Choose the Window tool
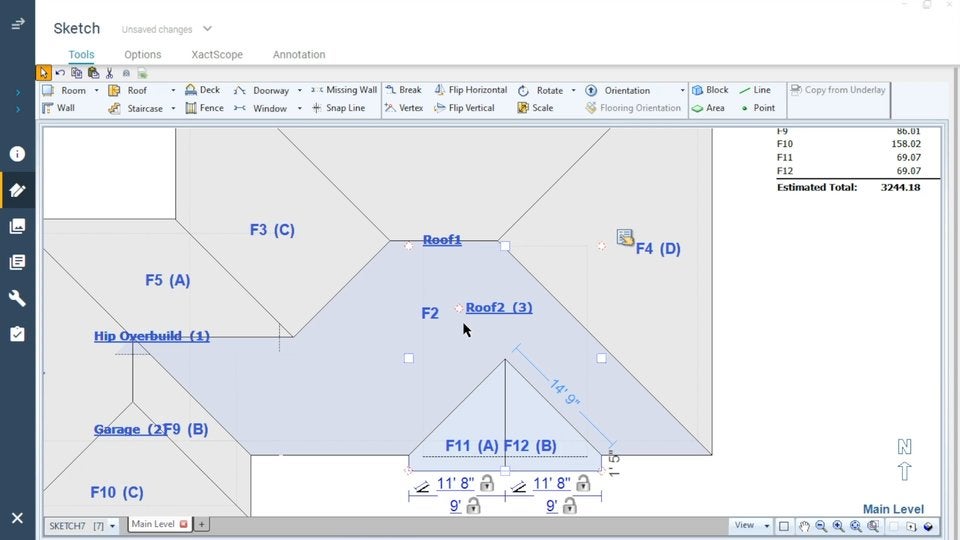This screenshot has width=960, height=540. click(x=261, y=108)
